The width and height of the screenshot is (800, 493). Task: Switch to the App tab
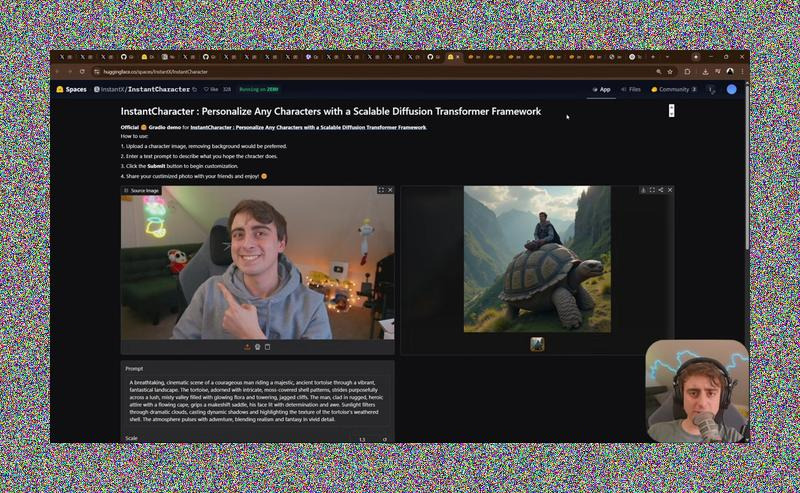(601, 89)
